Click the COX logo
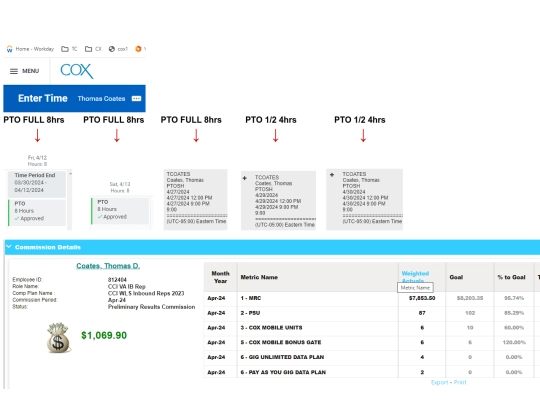This screenshot has height=405, width=540. [77, 71]
